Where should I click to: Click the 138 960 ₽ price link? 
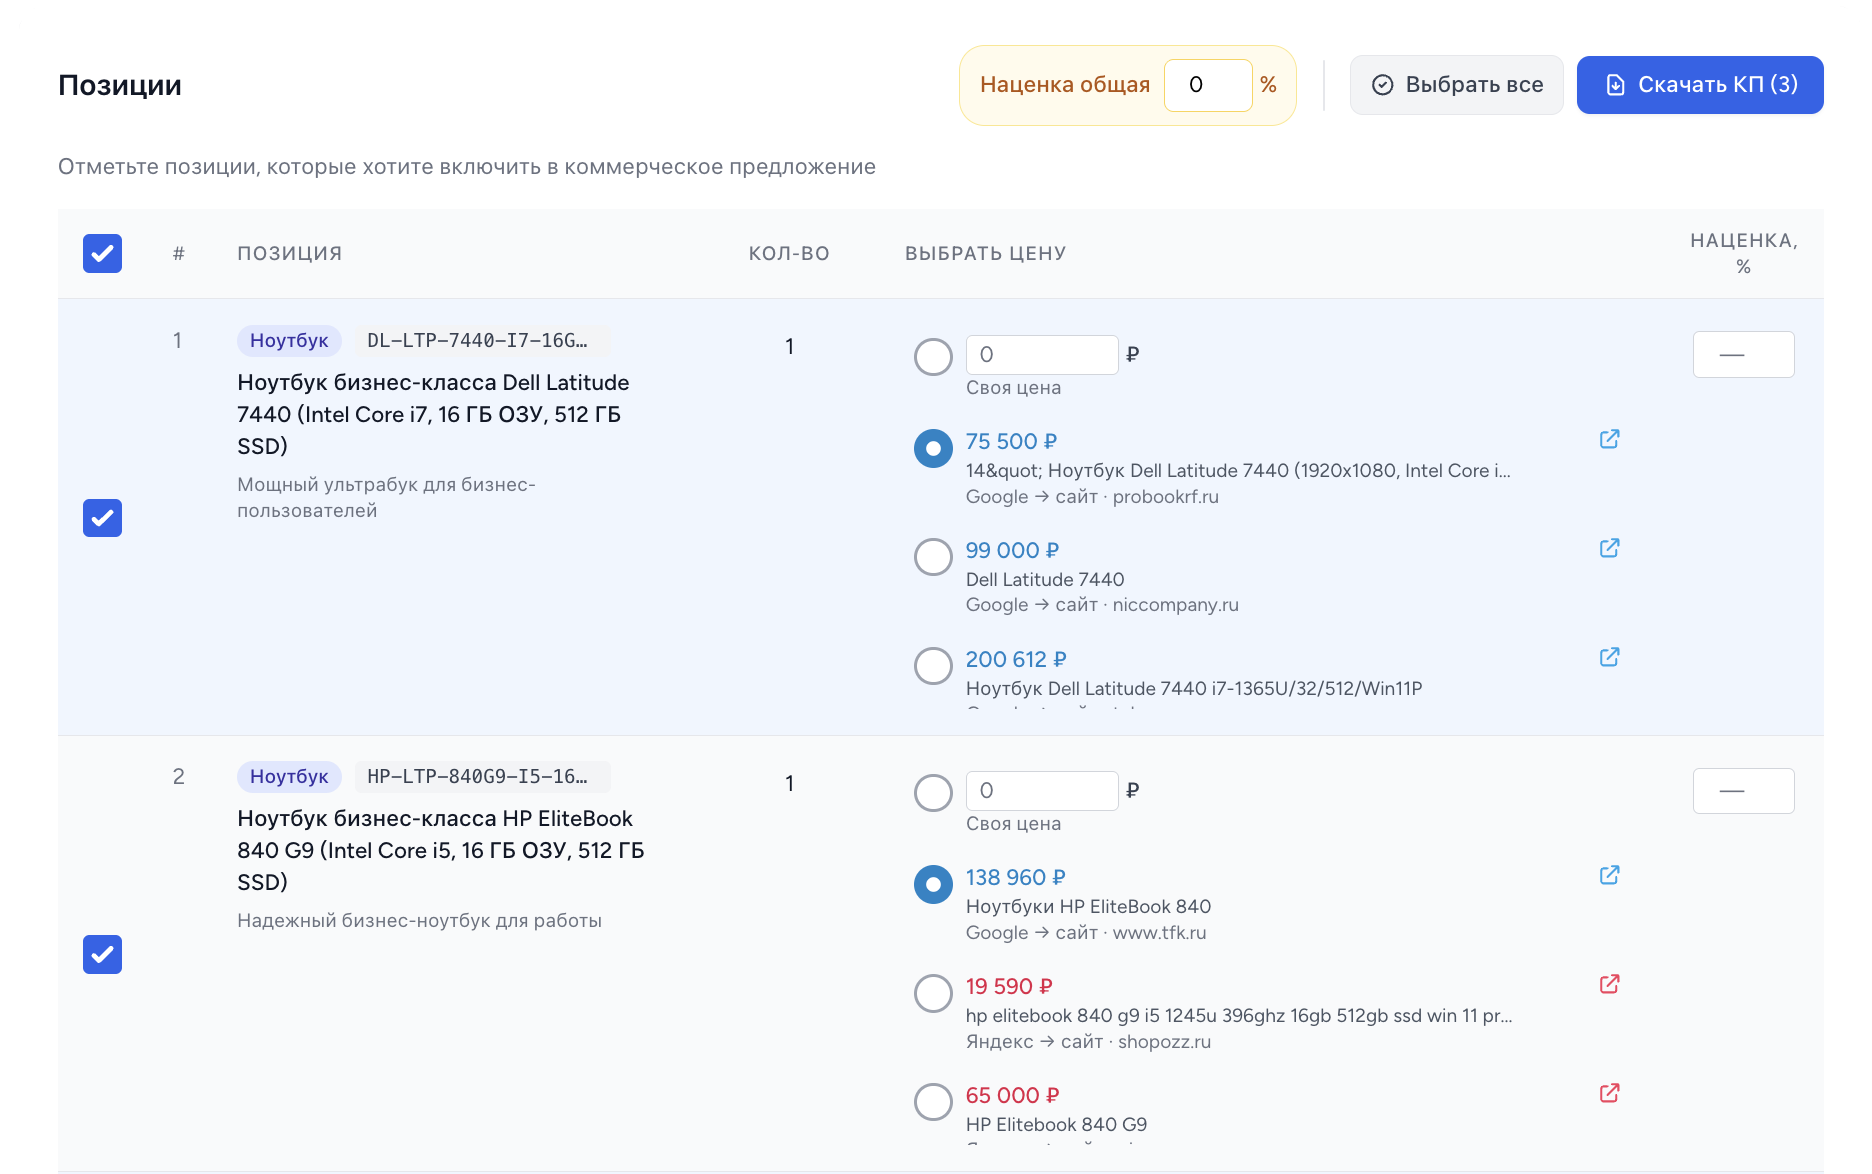1015,877
